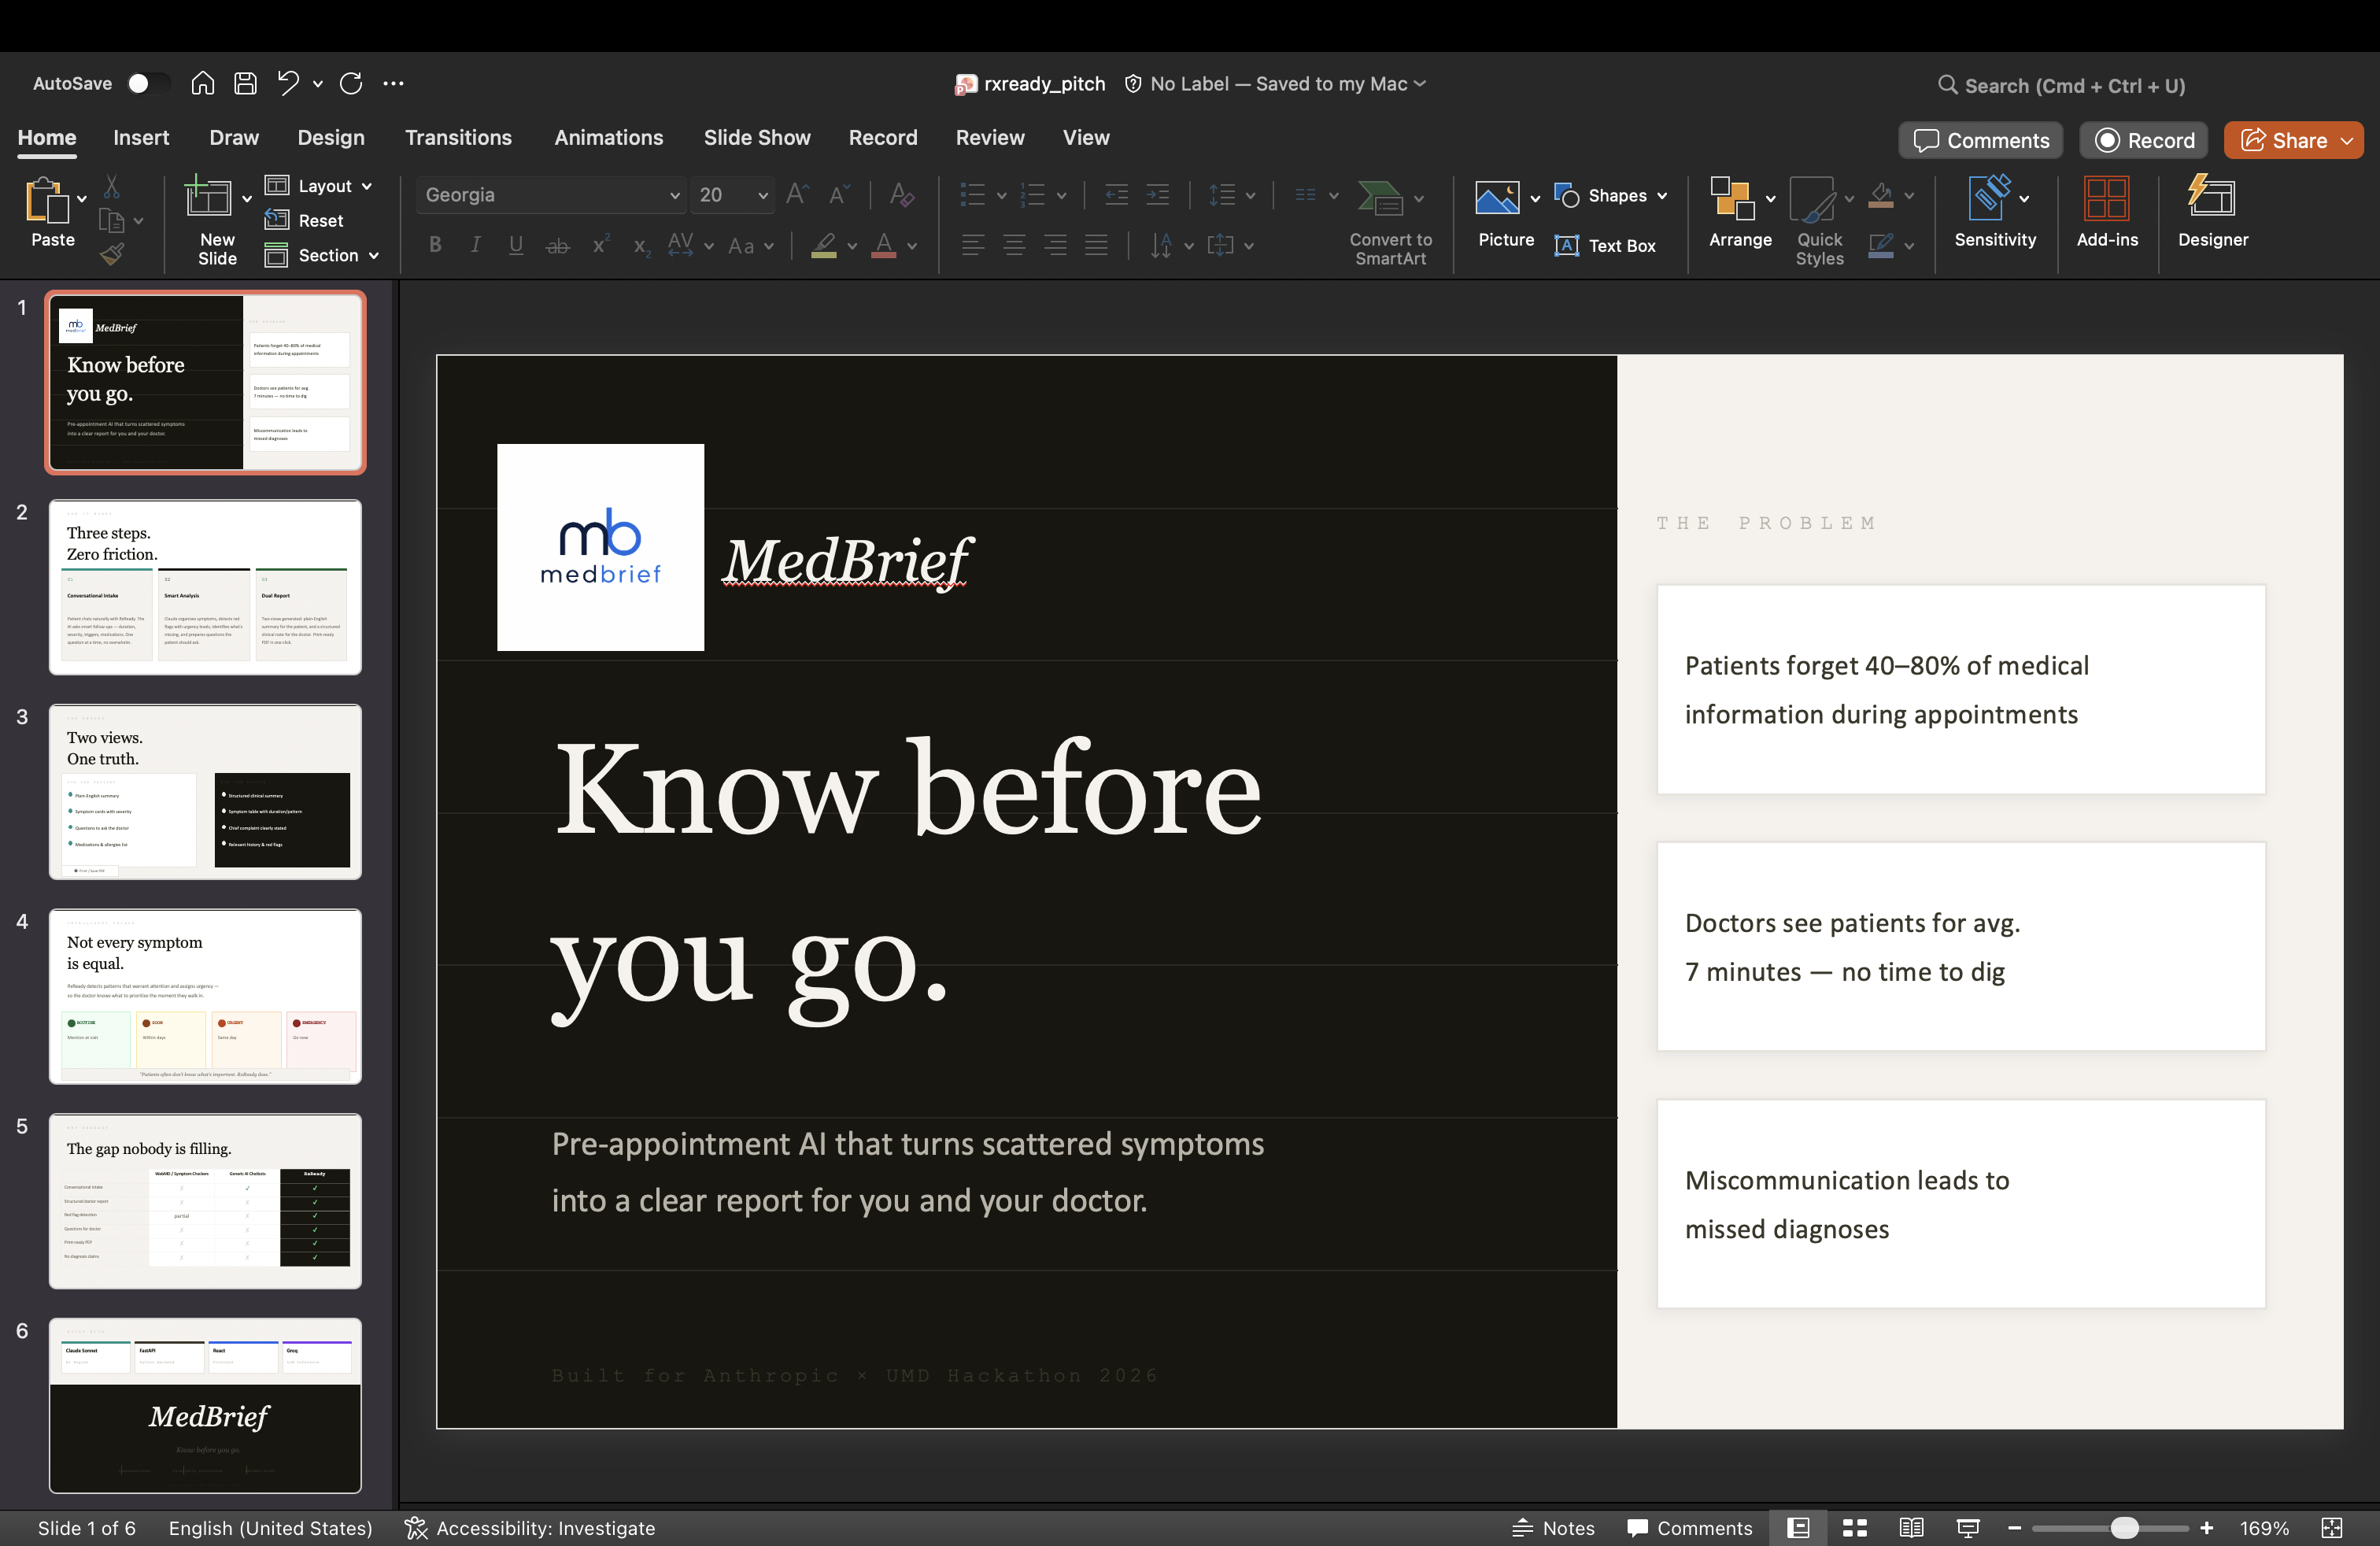Viewport: 2380px width, 1546px height.
Task: Open the Georgia font name dropdown
Action: click(x=674, y=195)
